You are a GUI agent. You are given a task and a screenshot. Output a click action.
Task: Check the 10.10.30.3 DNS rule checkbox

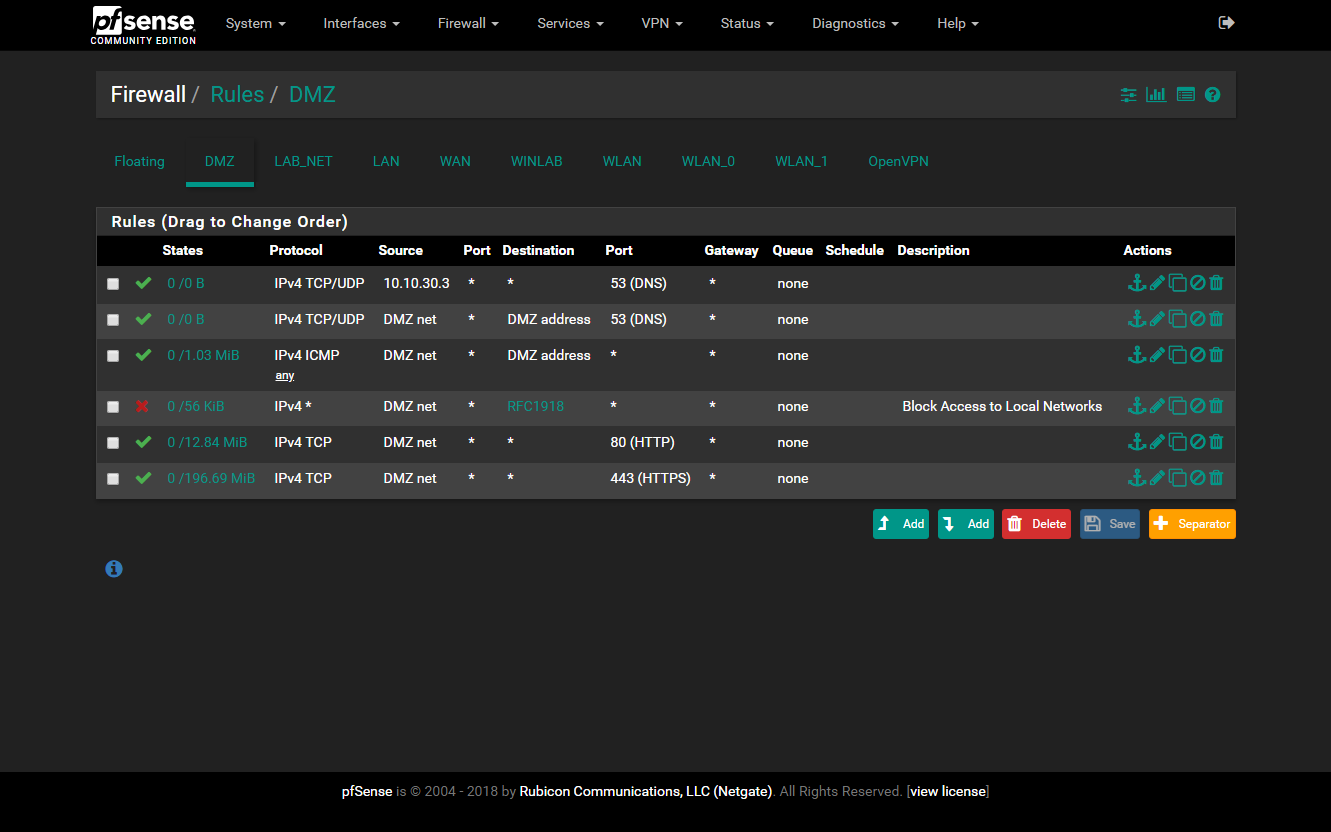pyautogui.click(x=113, y=284)
